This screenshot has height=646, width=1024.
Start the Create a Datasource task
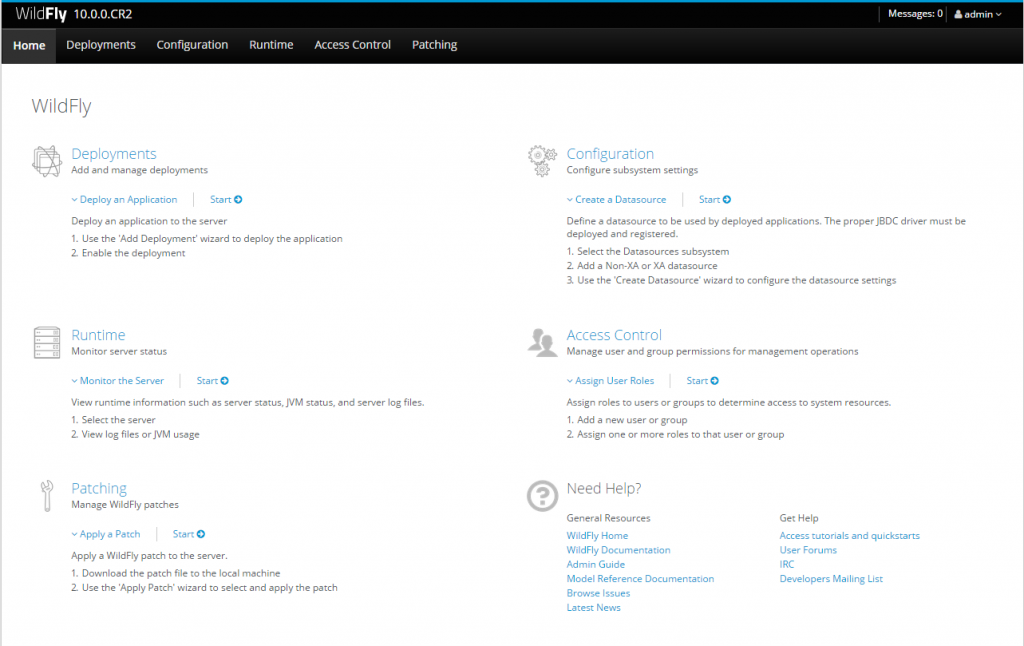pos(714,200)
